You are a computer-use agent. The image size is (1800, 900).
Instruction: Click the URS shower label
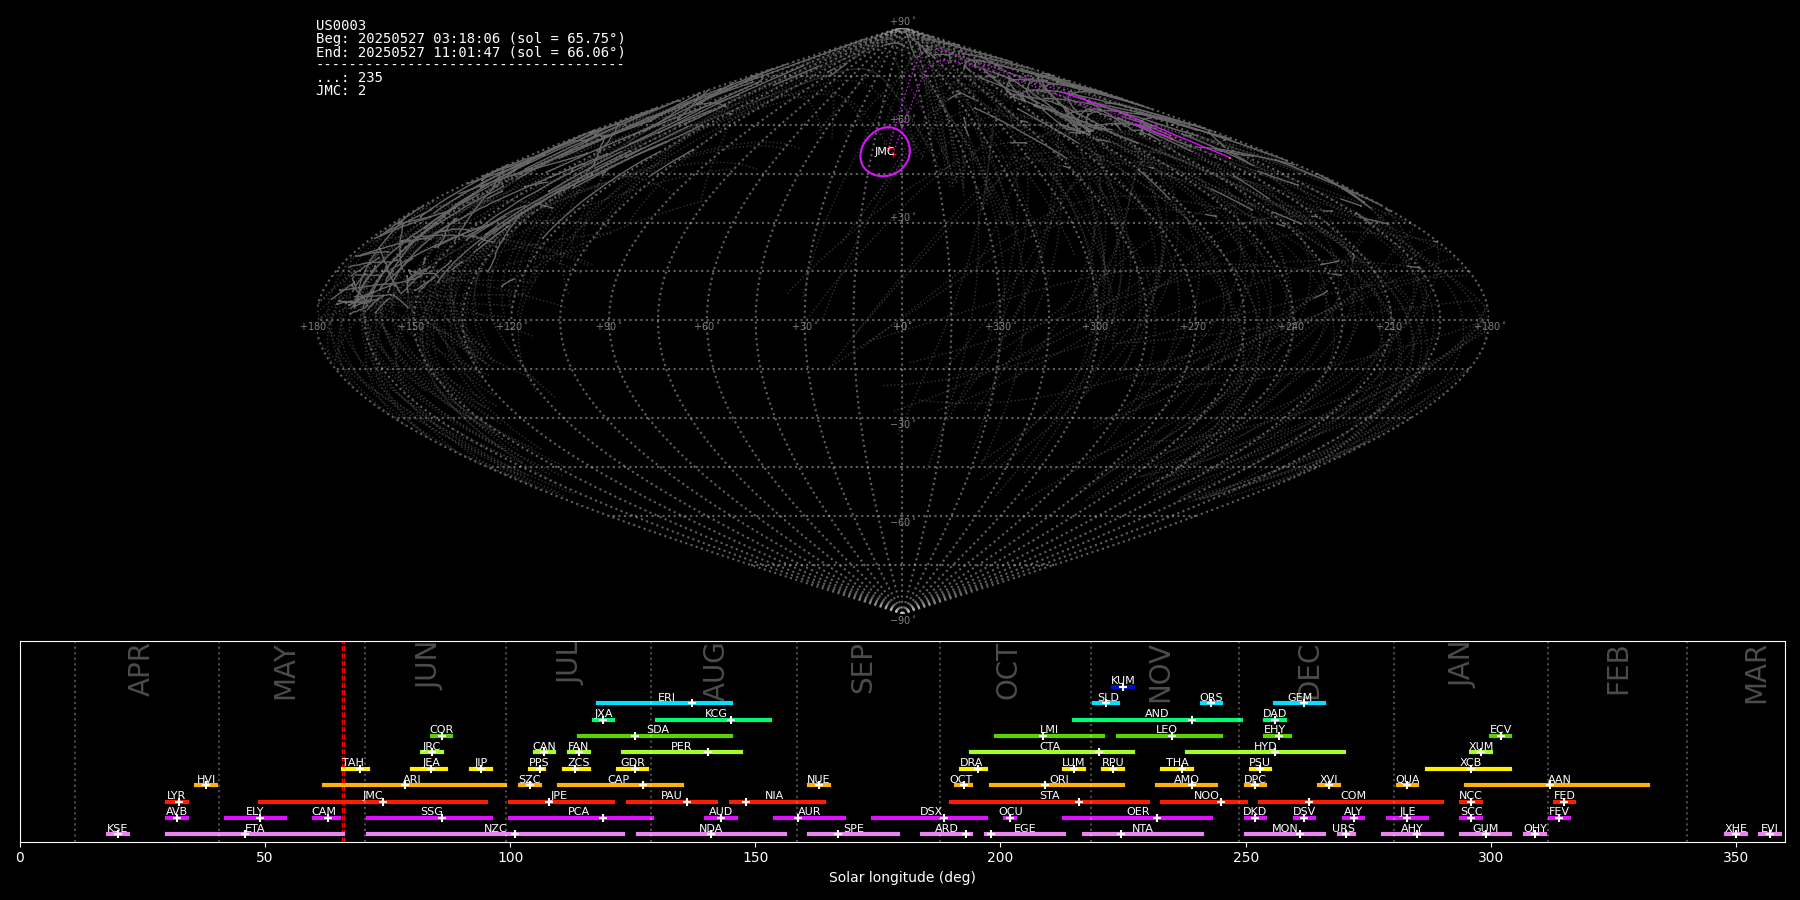[x=1343, y=828]
